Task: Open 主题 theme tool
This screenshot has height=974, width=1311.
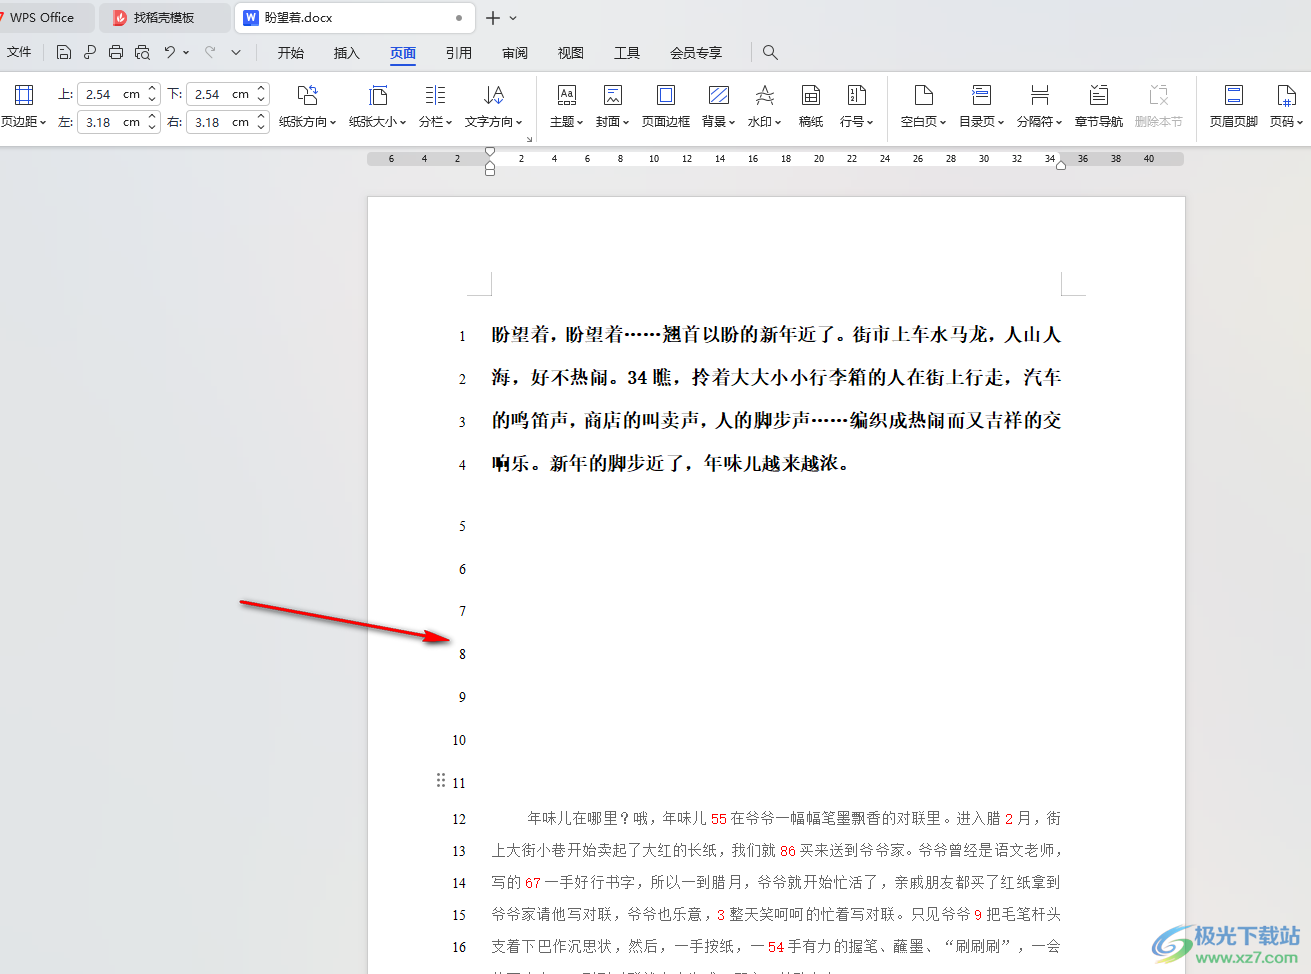Action: (566, 107)
